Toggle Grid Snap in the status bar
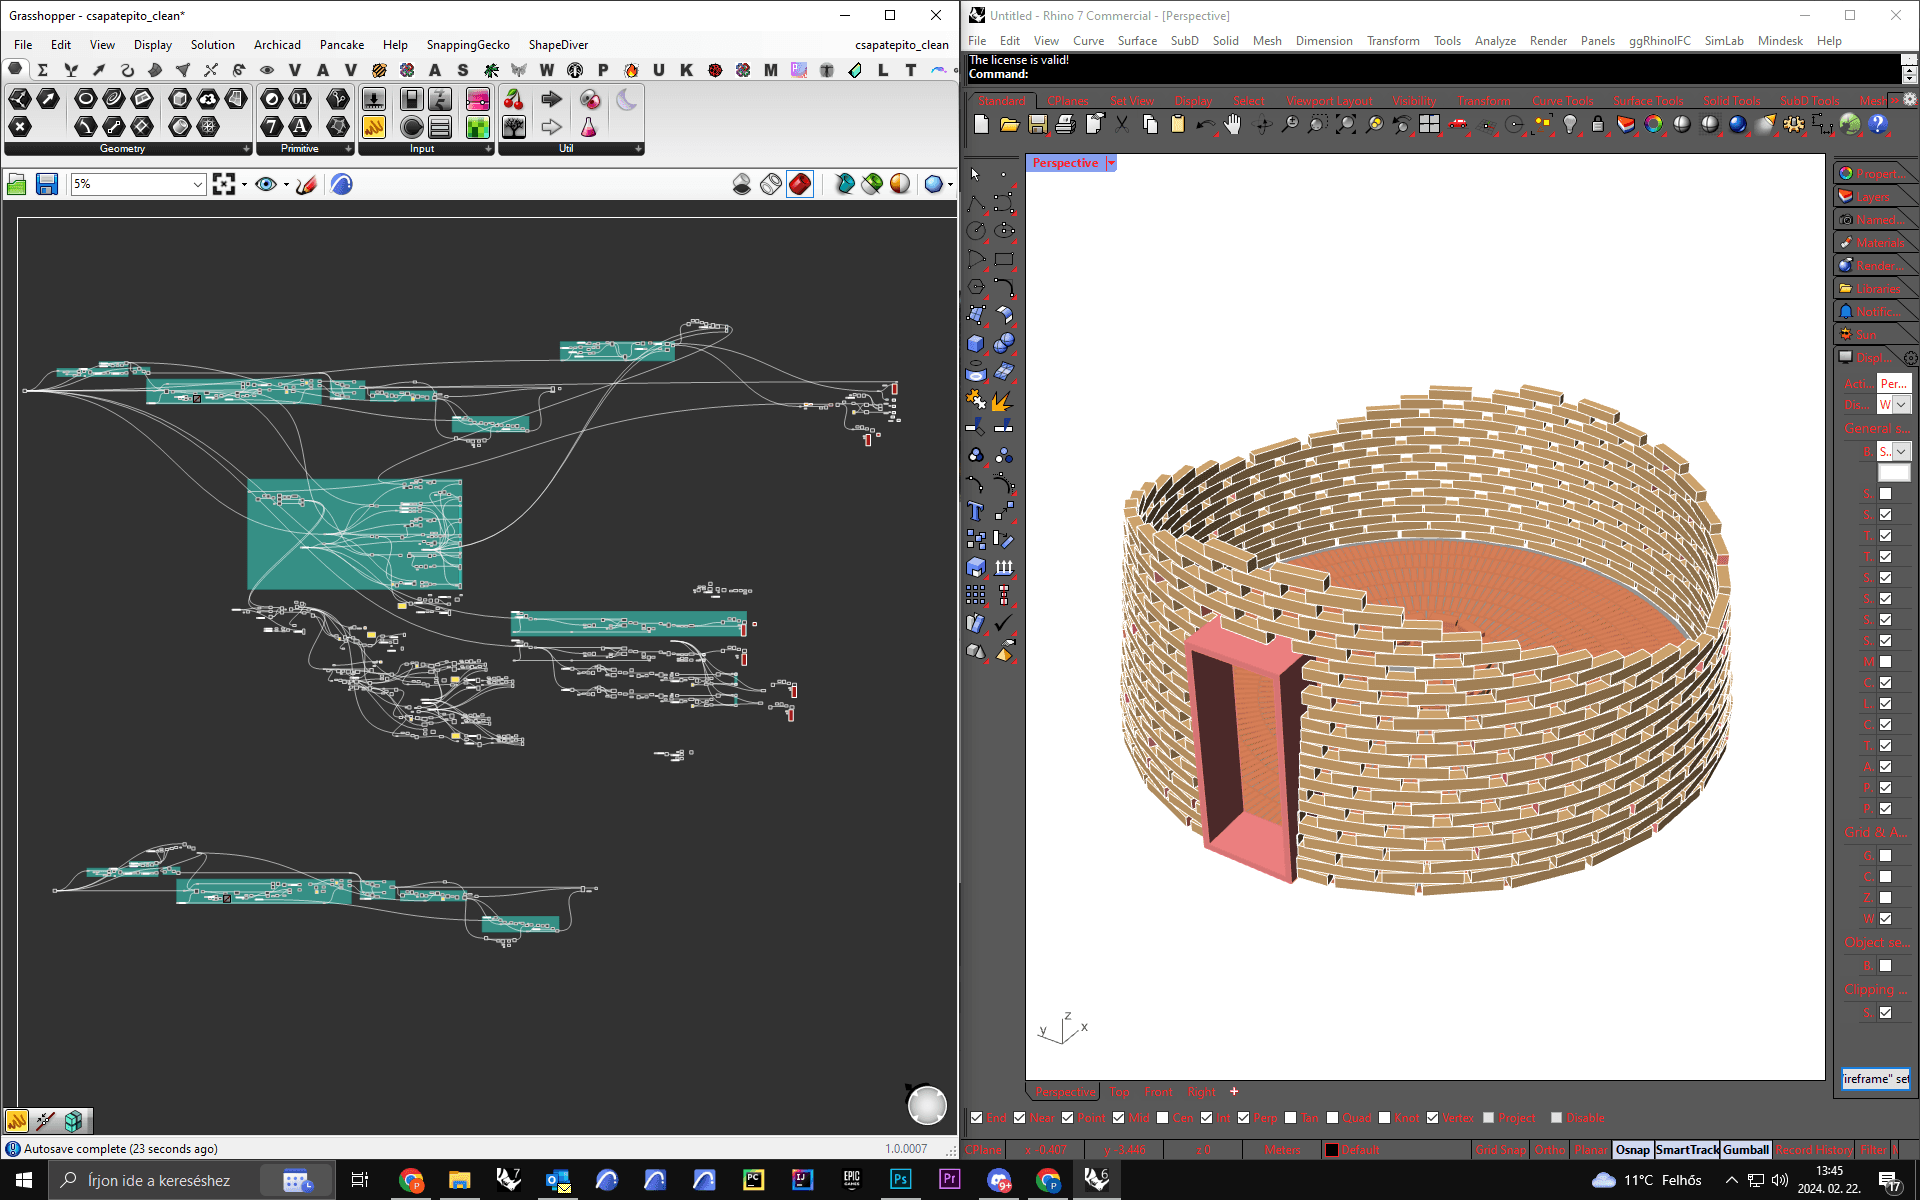 tap(1501, 1150)
